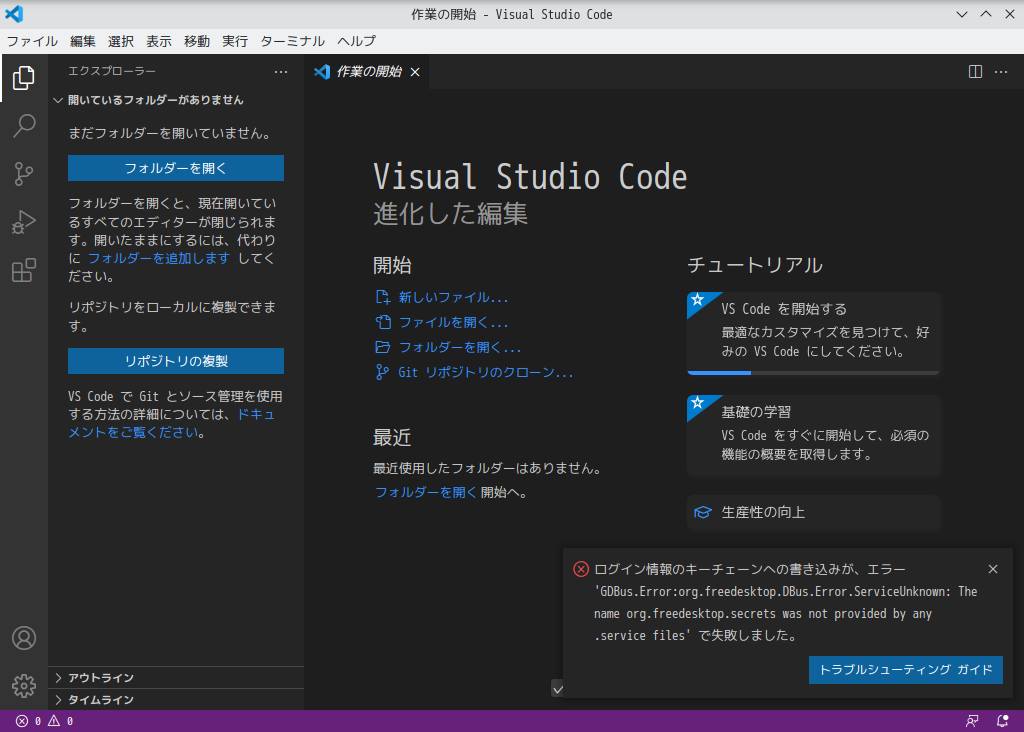
Task: Open the 編集 menu
Action: coord(83,41)
